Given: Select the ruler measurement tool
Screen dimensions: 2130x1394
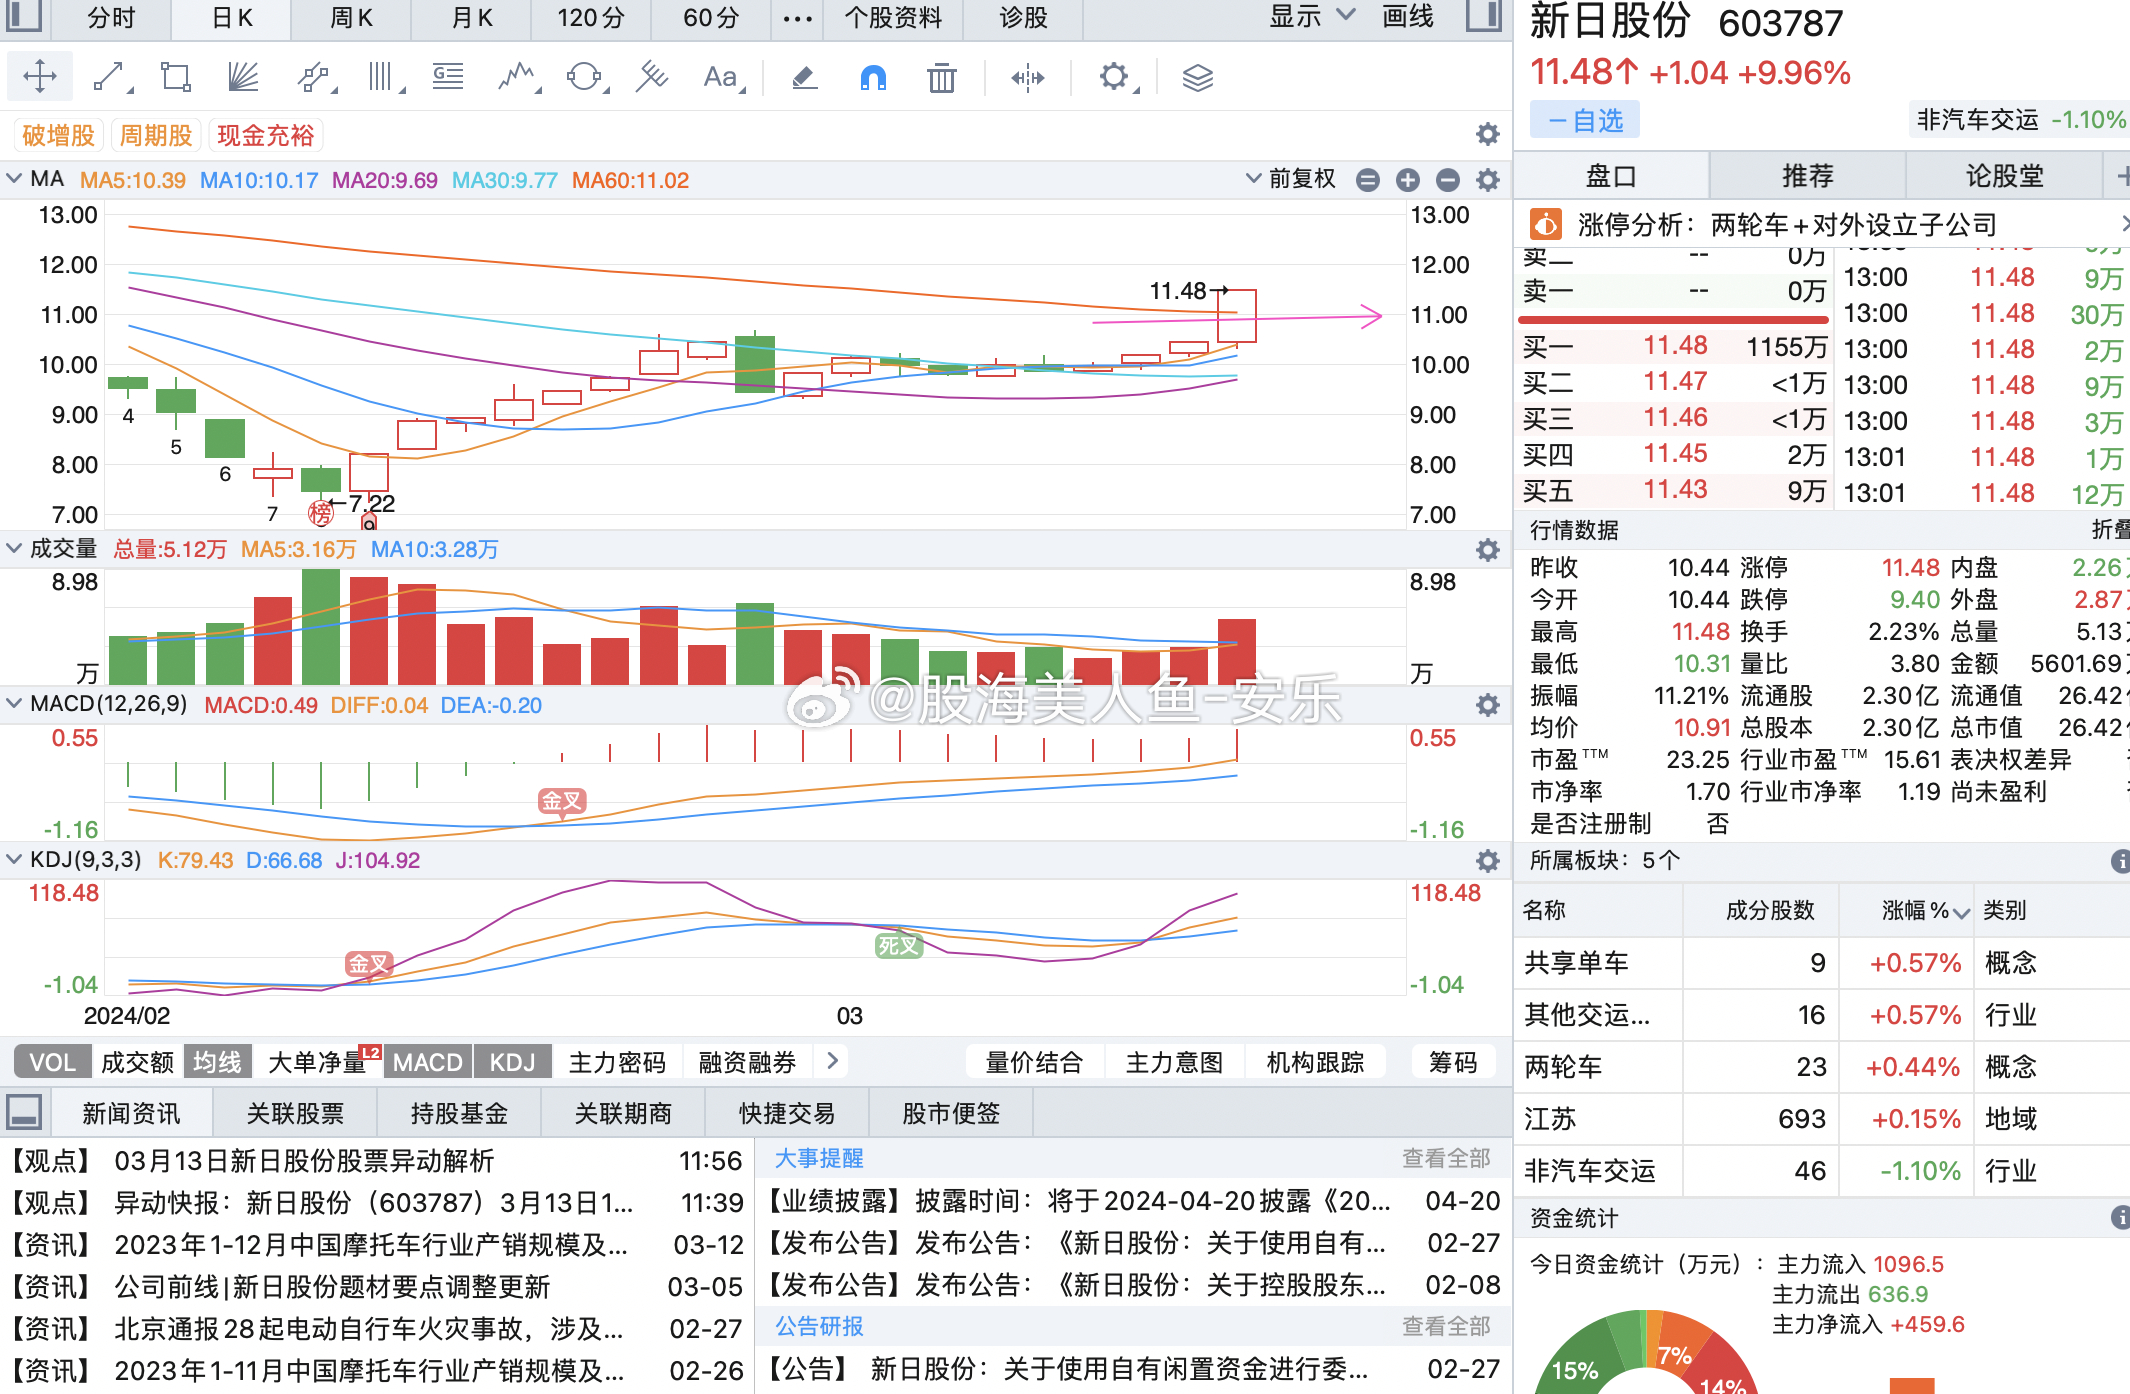Looking at the screenshot, I should [652, 77].
